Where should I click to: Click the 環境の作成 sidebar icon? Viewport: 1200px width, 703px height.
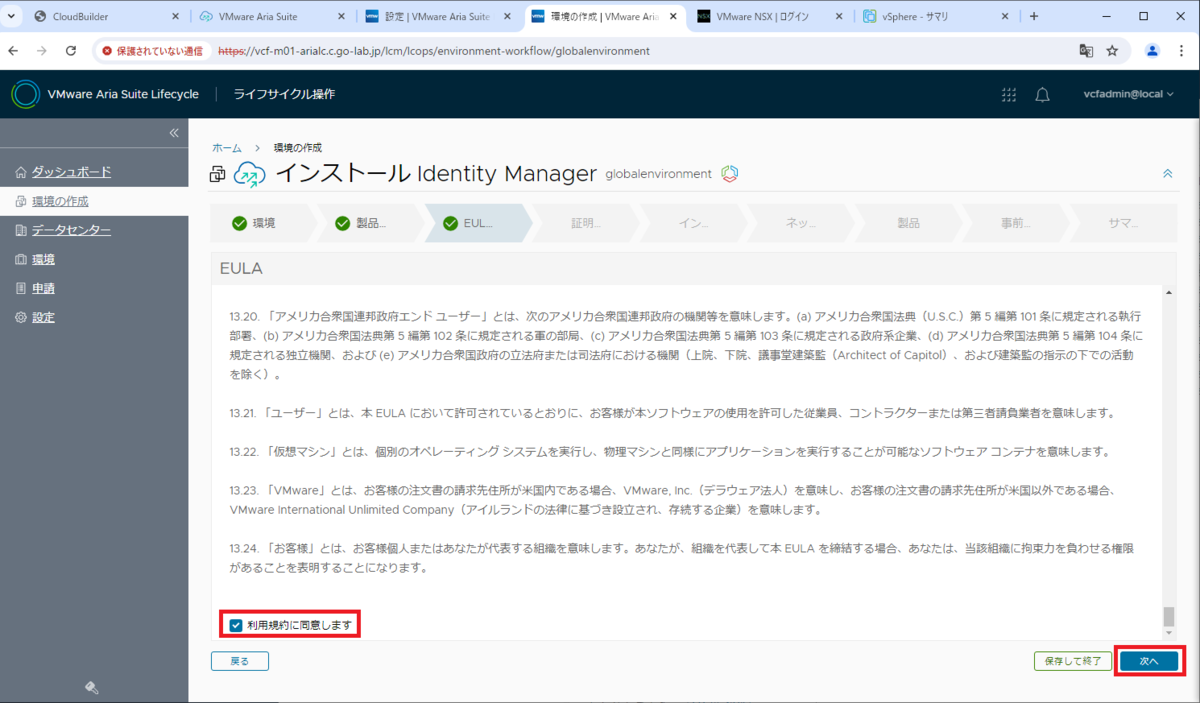21,201
